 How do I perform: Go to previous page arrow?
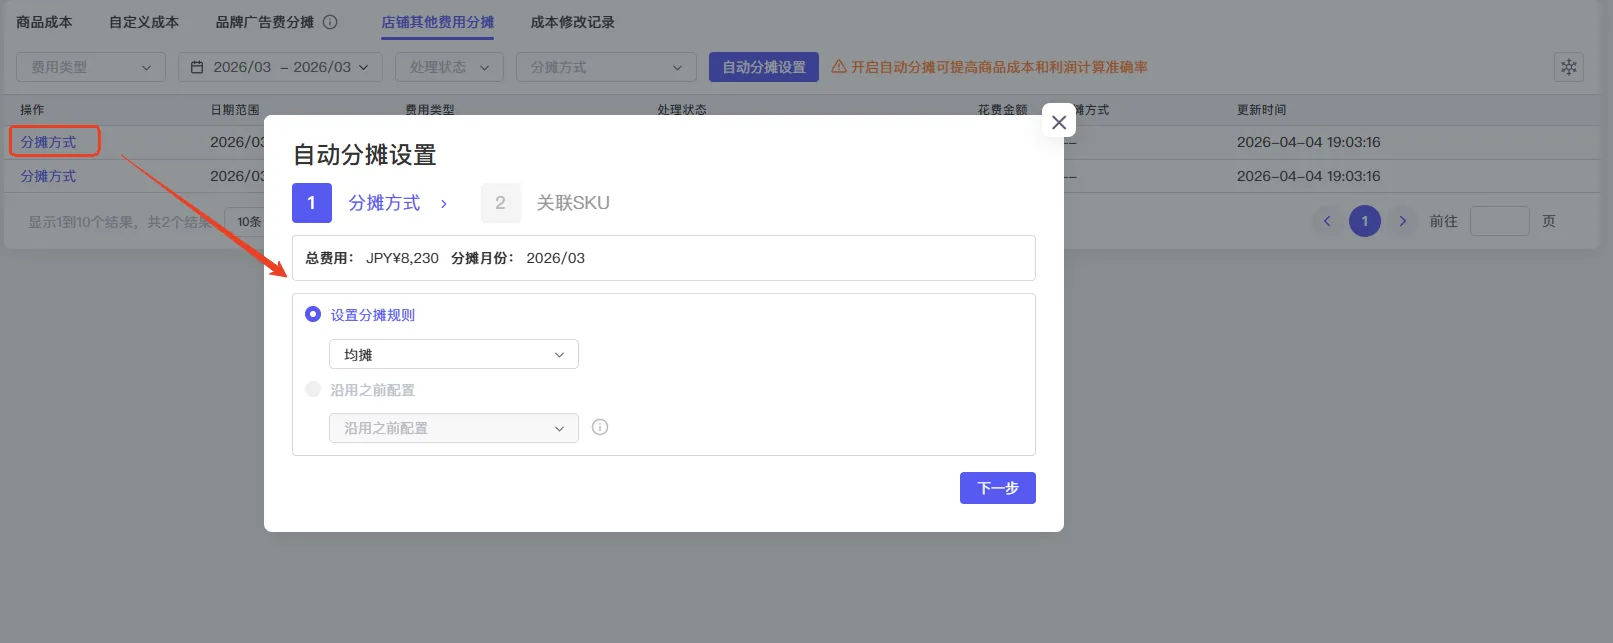(x=1327, y=221)
